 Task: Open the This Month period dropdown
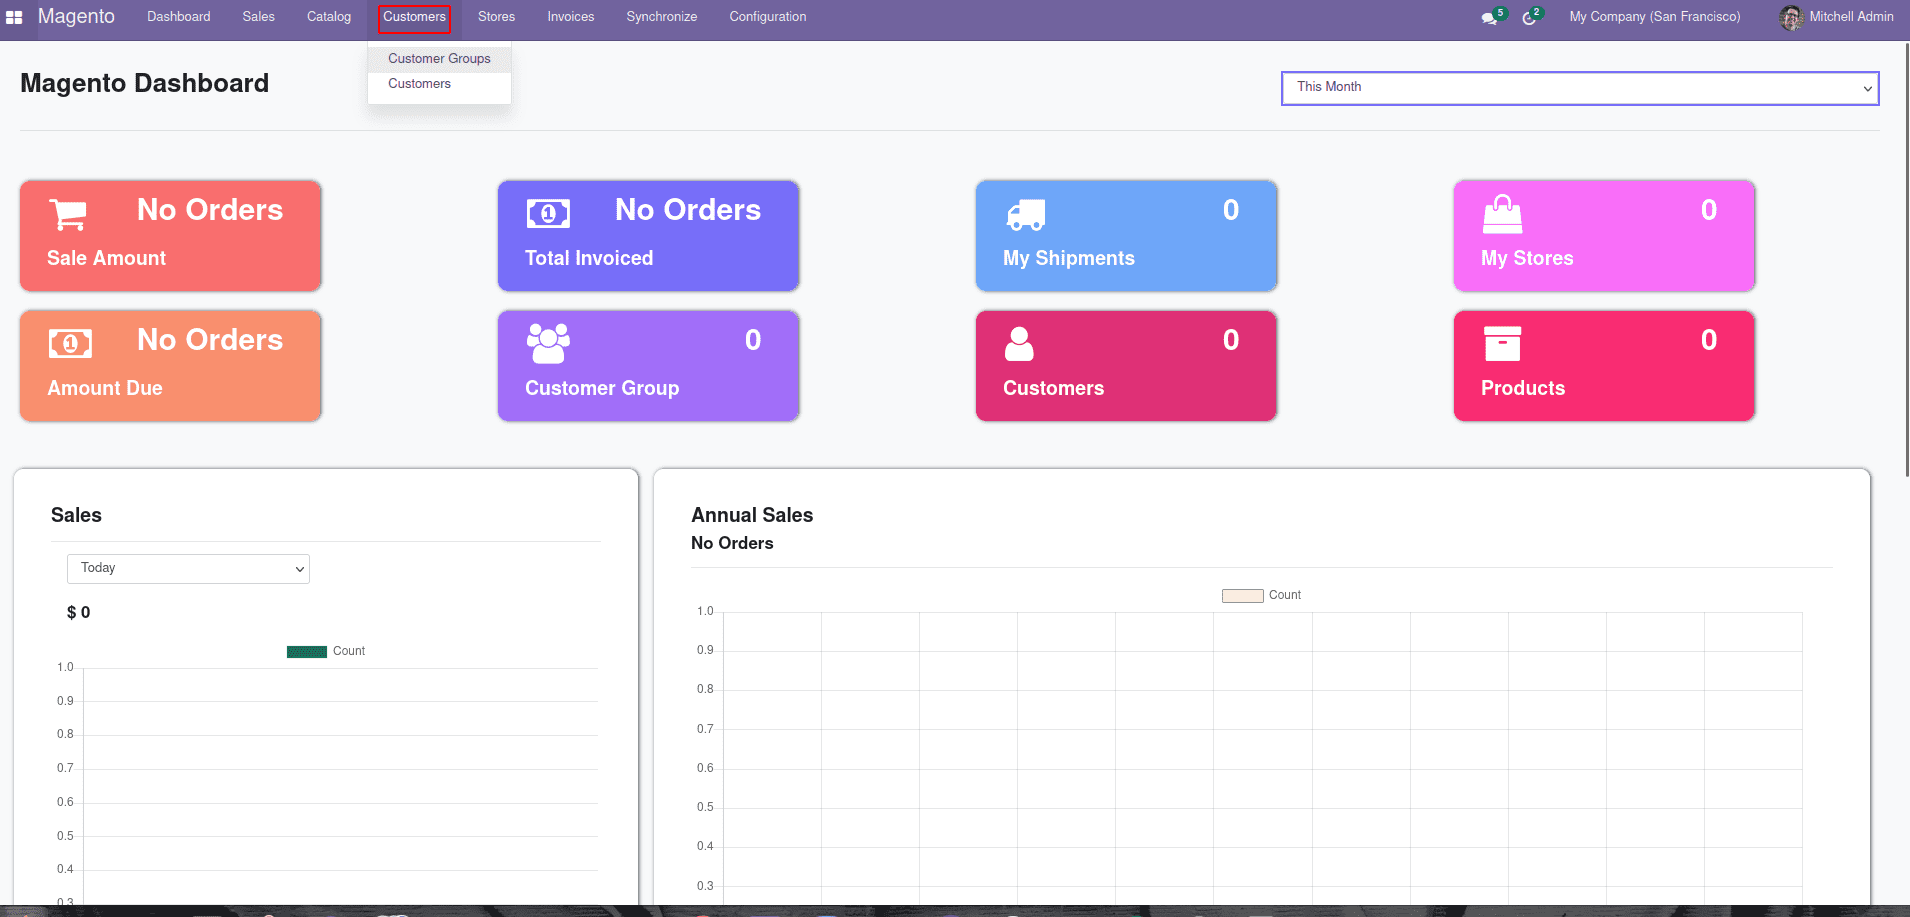point(1580,88)
